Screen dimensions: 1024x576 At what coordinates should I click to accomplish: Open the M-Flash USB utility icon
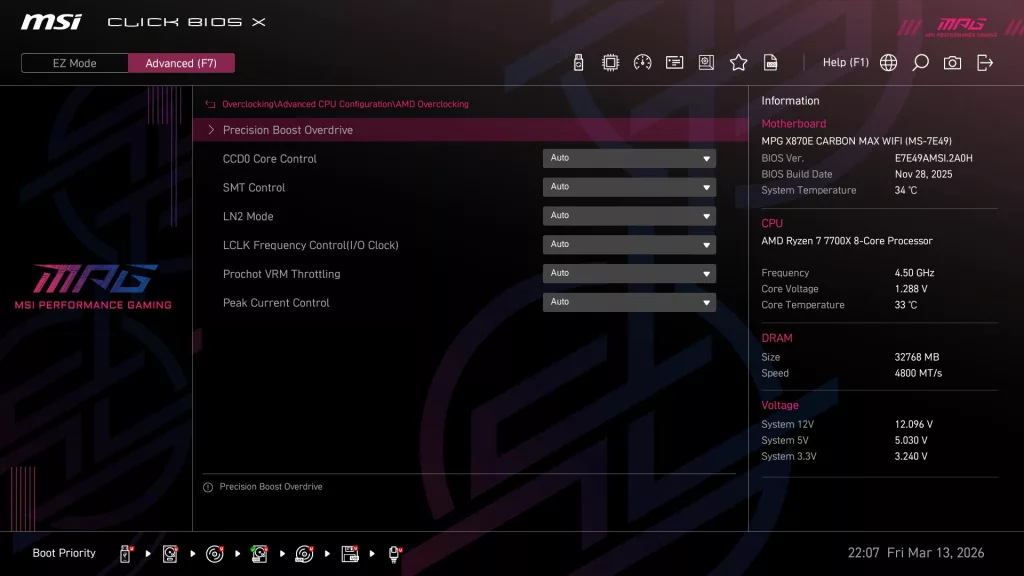(x=578, y=62)
